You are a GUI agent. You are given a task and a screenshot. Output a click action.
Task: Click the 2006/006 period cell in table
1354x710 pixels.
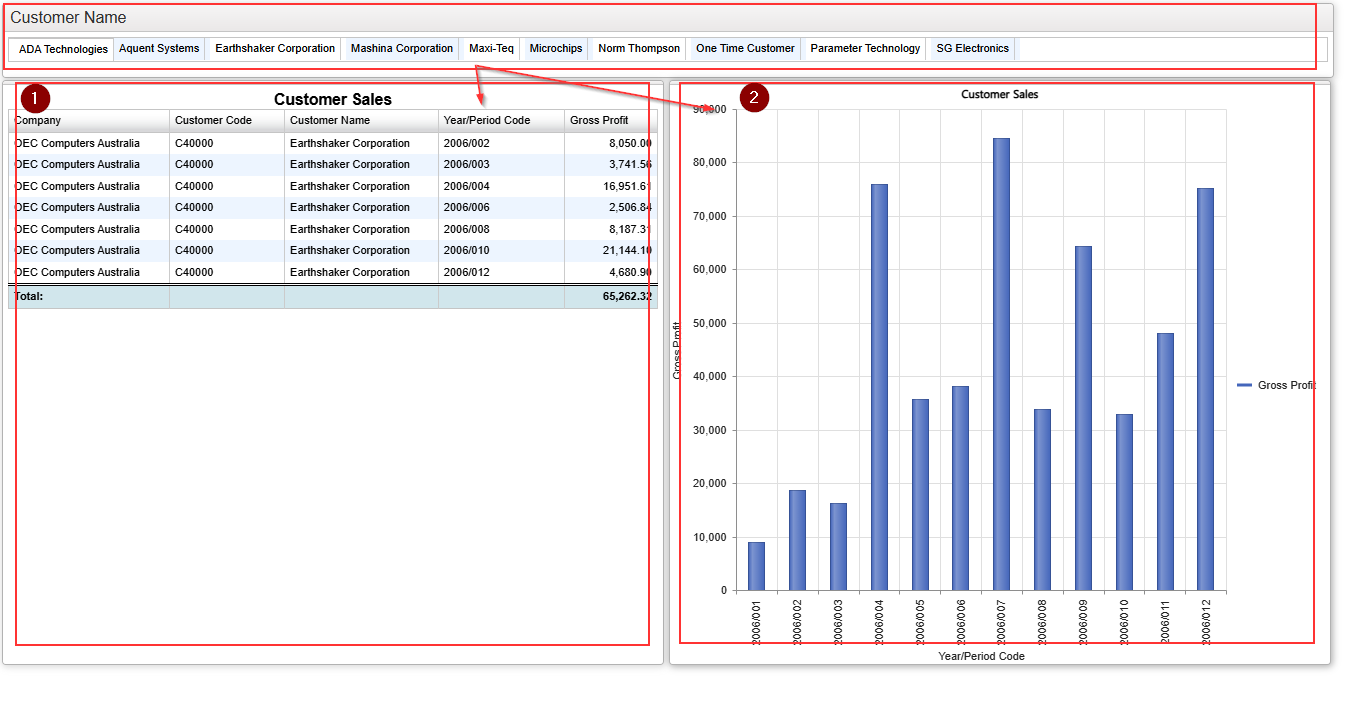click(501, 208)
